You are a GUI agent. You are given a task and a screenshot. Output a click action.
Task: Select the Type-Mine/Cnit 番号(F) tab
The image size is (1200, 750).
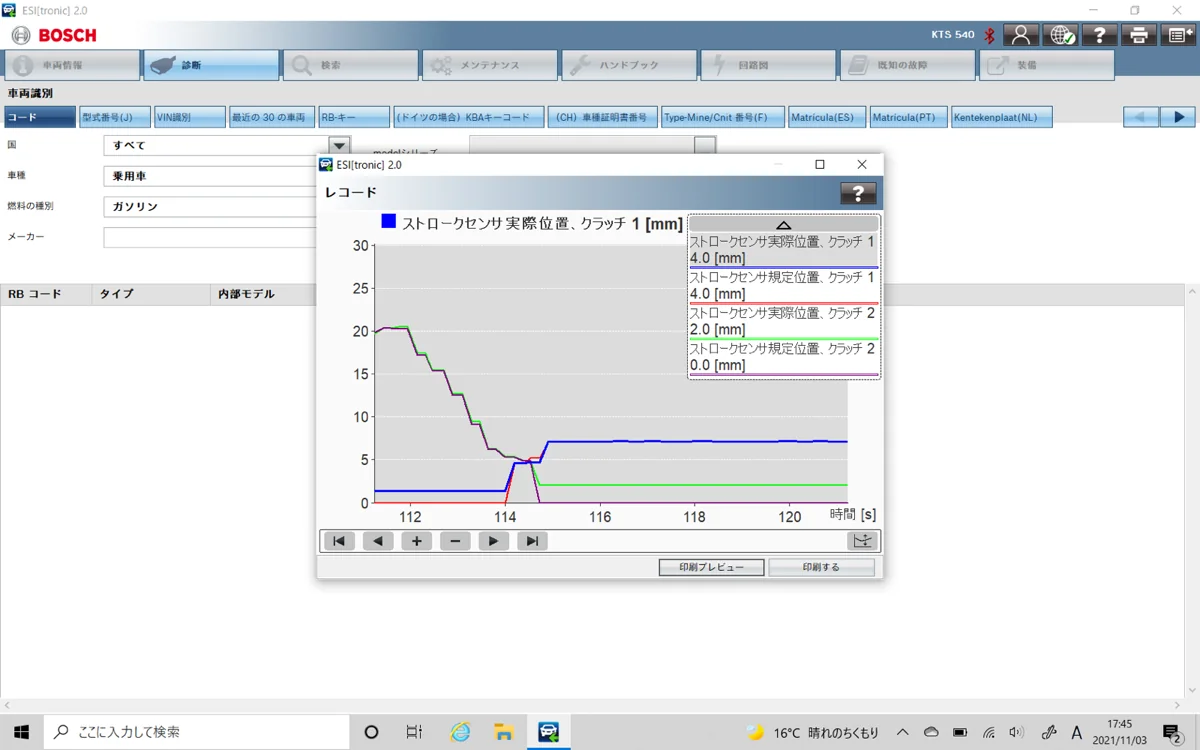point(723,117)
